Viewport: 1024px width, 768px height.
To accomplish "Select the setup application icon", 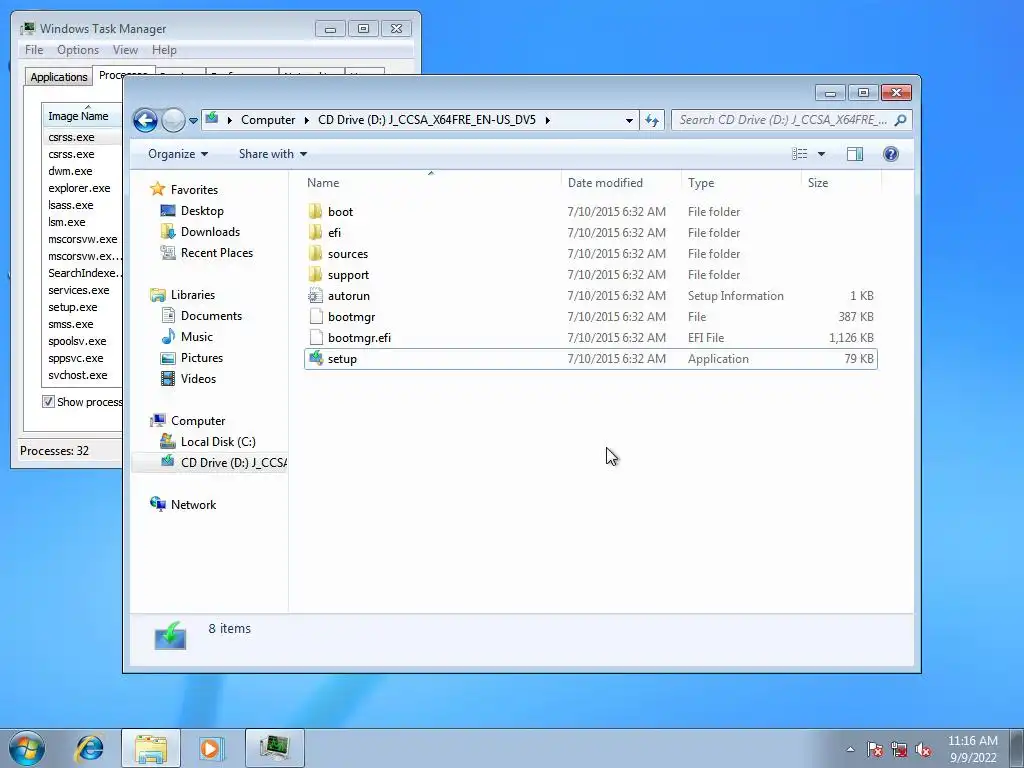I will pyautogui.click(x=316, y=359).
